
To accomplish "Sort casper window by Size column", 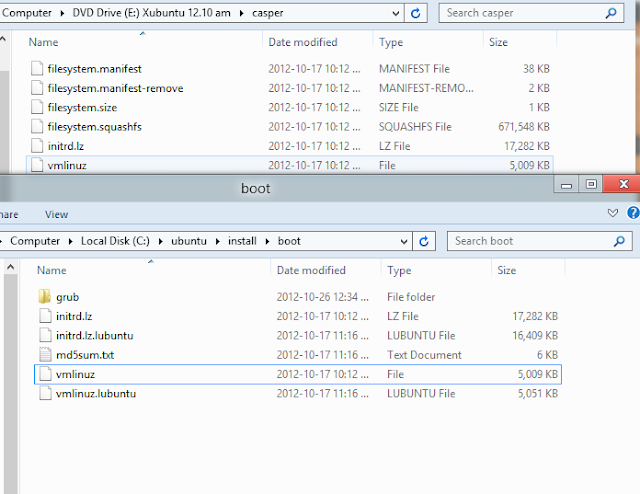I will pyautogui.click(x=498, y=42).
